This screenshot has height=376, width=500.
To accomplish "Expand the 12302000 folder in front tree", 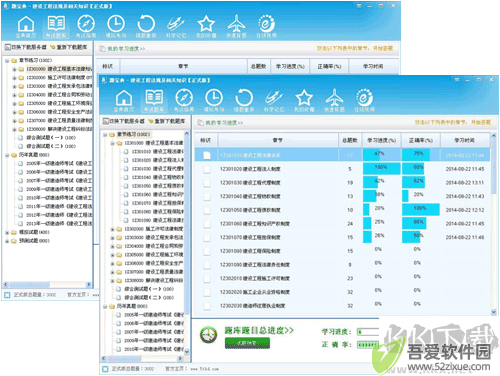I will [x=113, y=229].
